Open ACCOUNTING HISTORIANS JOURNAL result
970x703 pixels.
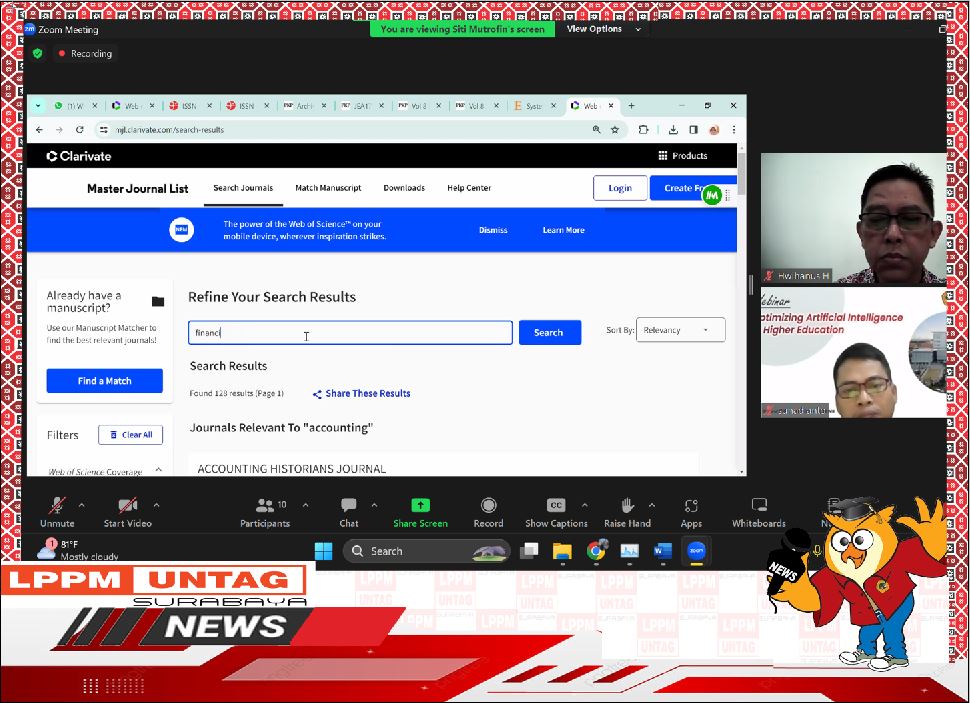(x=291, y=469)
